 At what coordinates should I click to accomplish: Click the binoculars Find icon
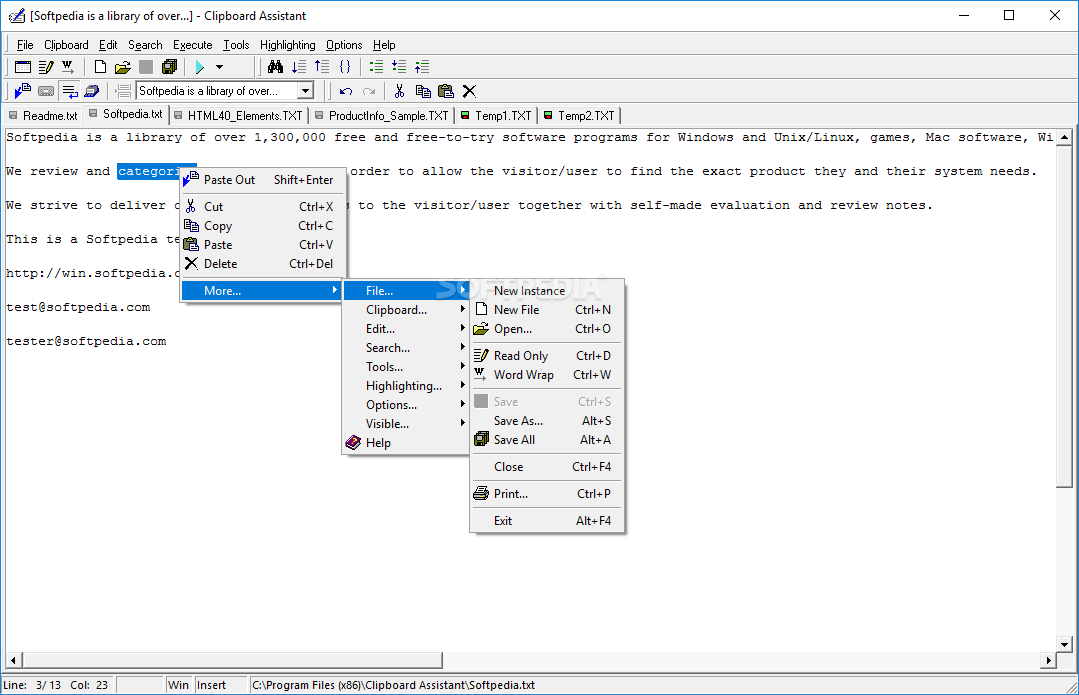point(275,67)
